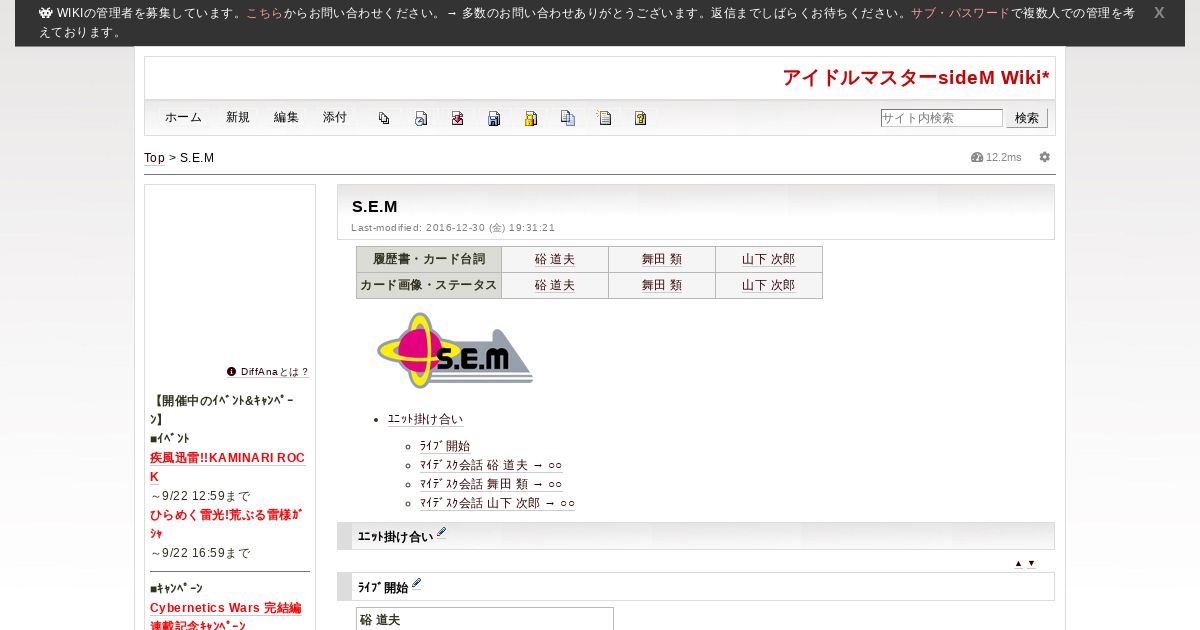Click the yellow padlock page icon
This screenshot has height=630, width=1200.
coord(531,118)
